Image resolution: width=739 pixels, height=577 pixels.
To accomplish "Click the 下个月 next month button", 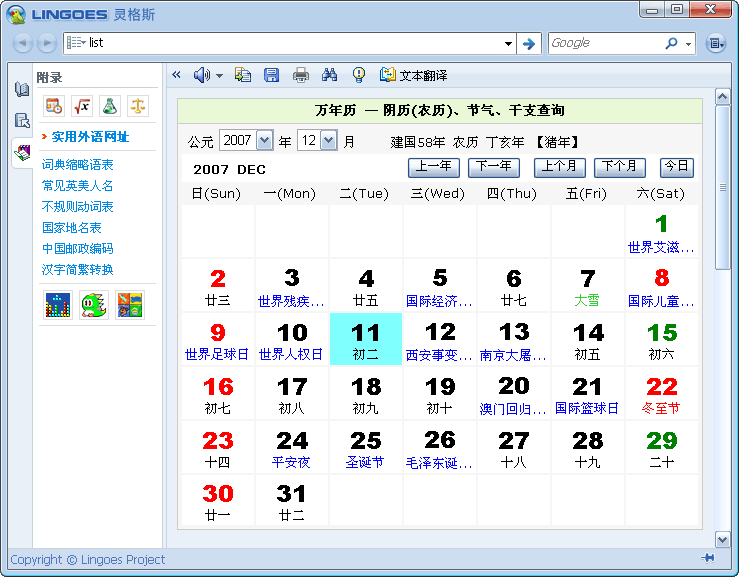I will pos(620,167).
